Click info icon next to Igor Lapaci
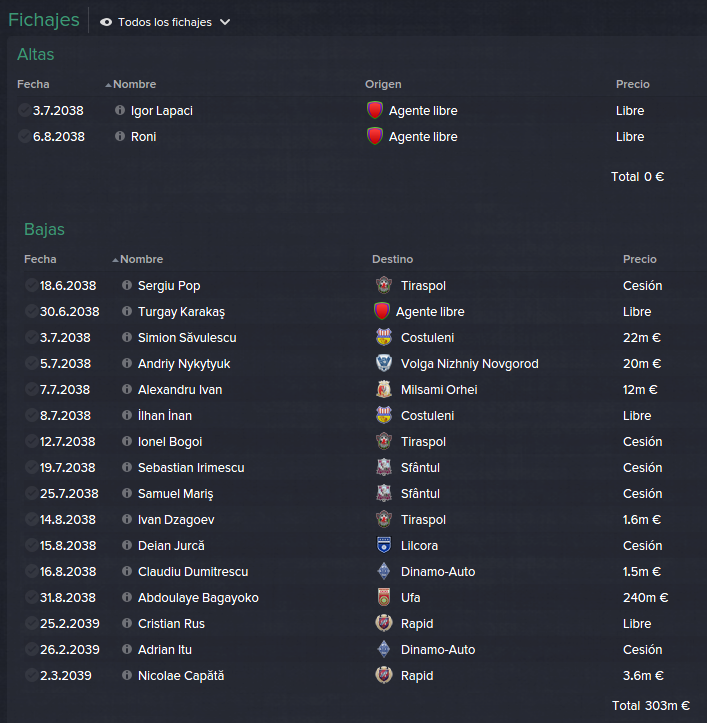 point(120,110)
